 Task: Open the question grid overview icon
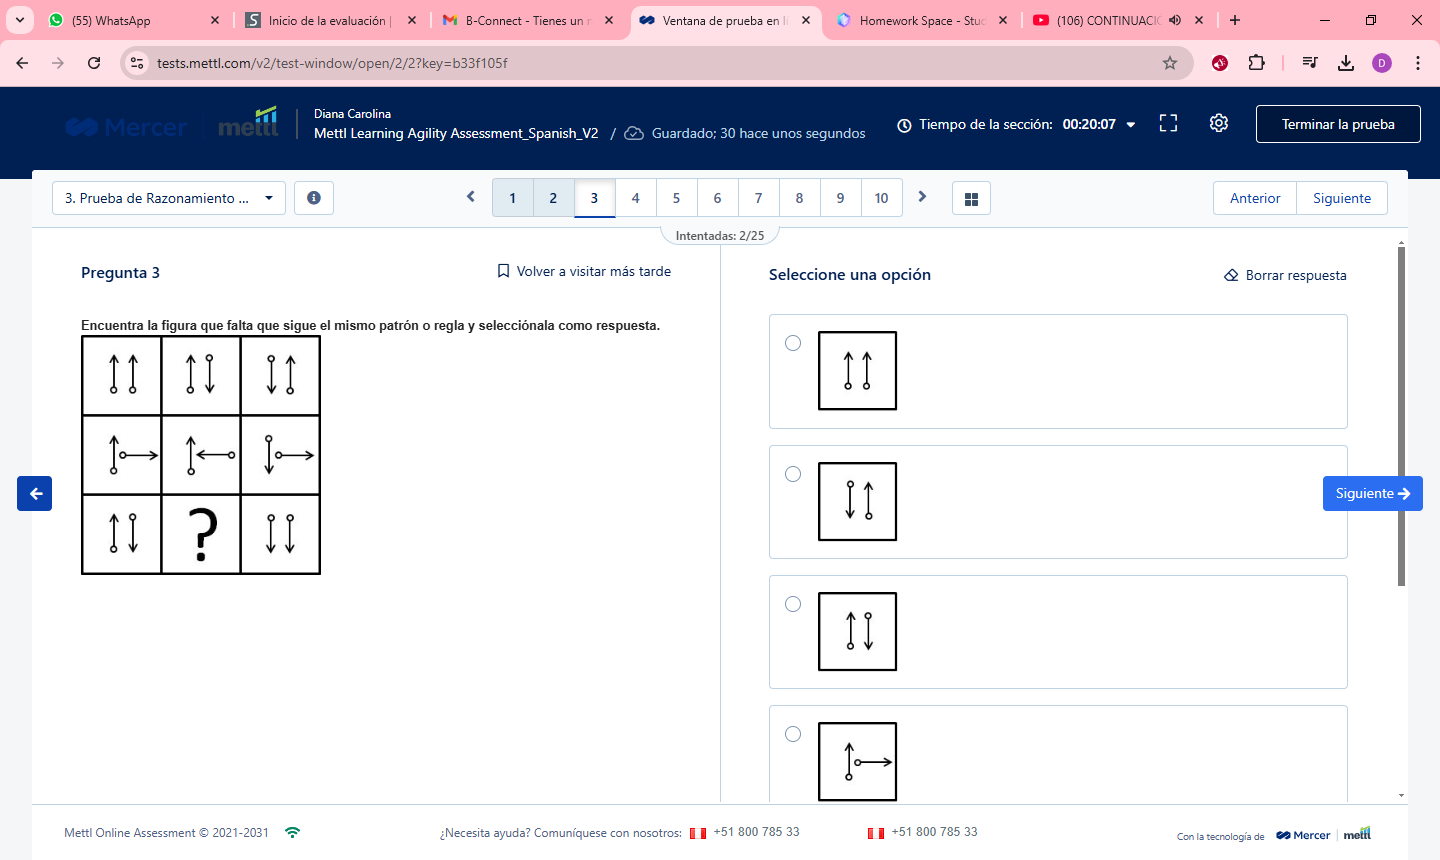971,198
